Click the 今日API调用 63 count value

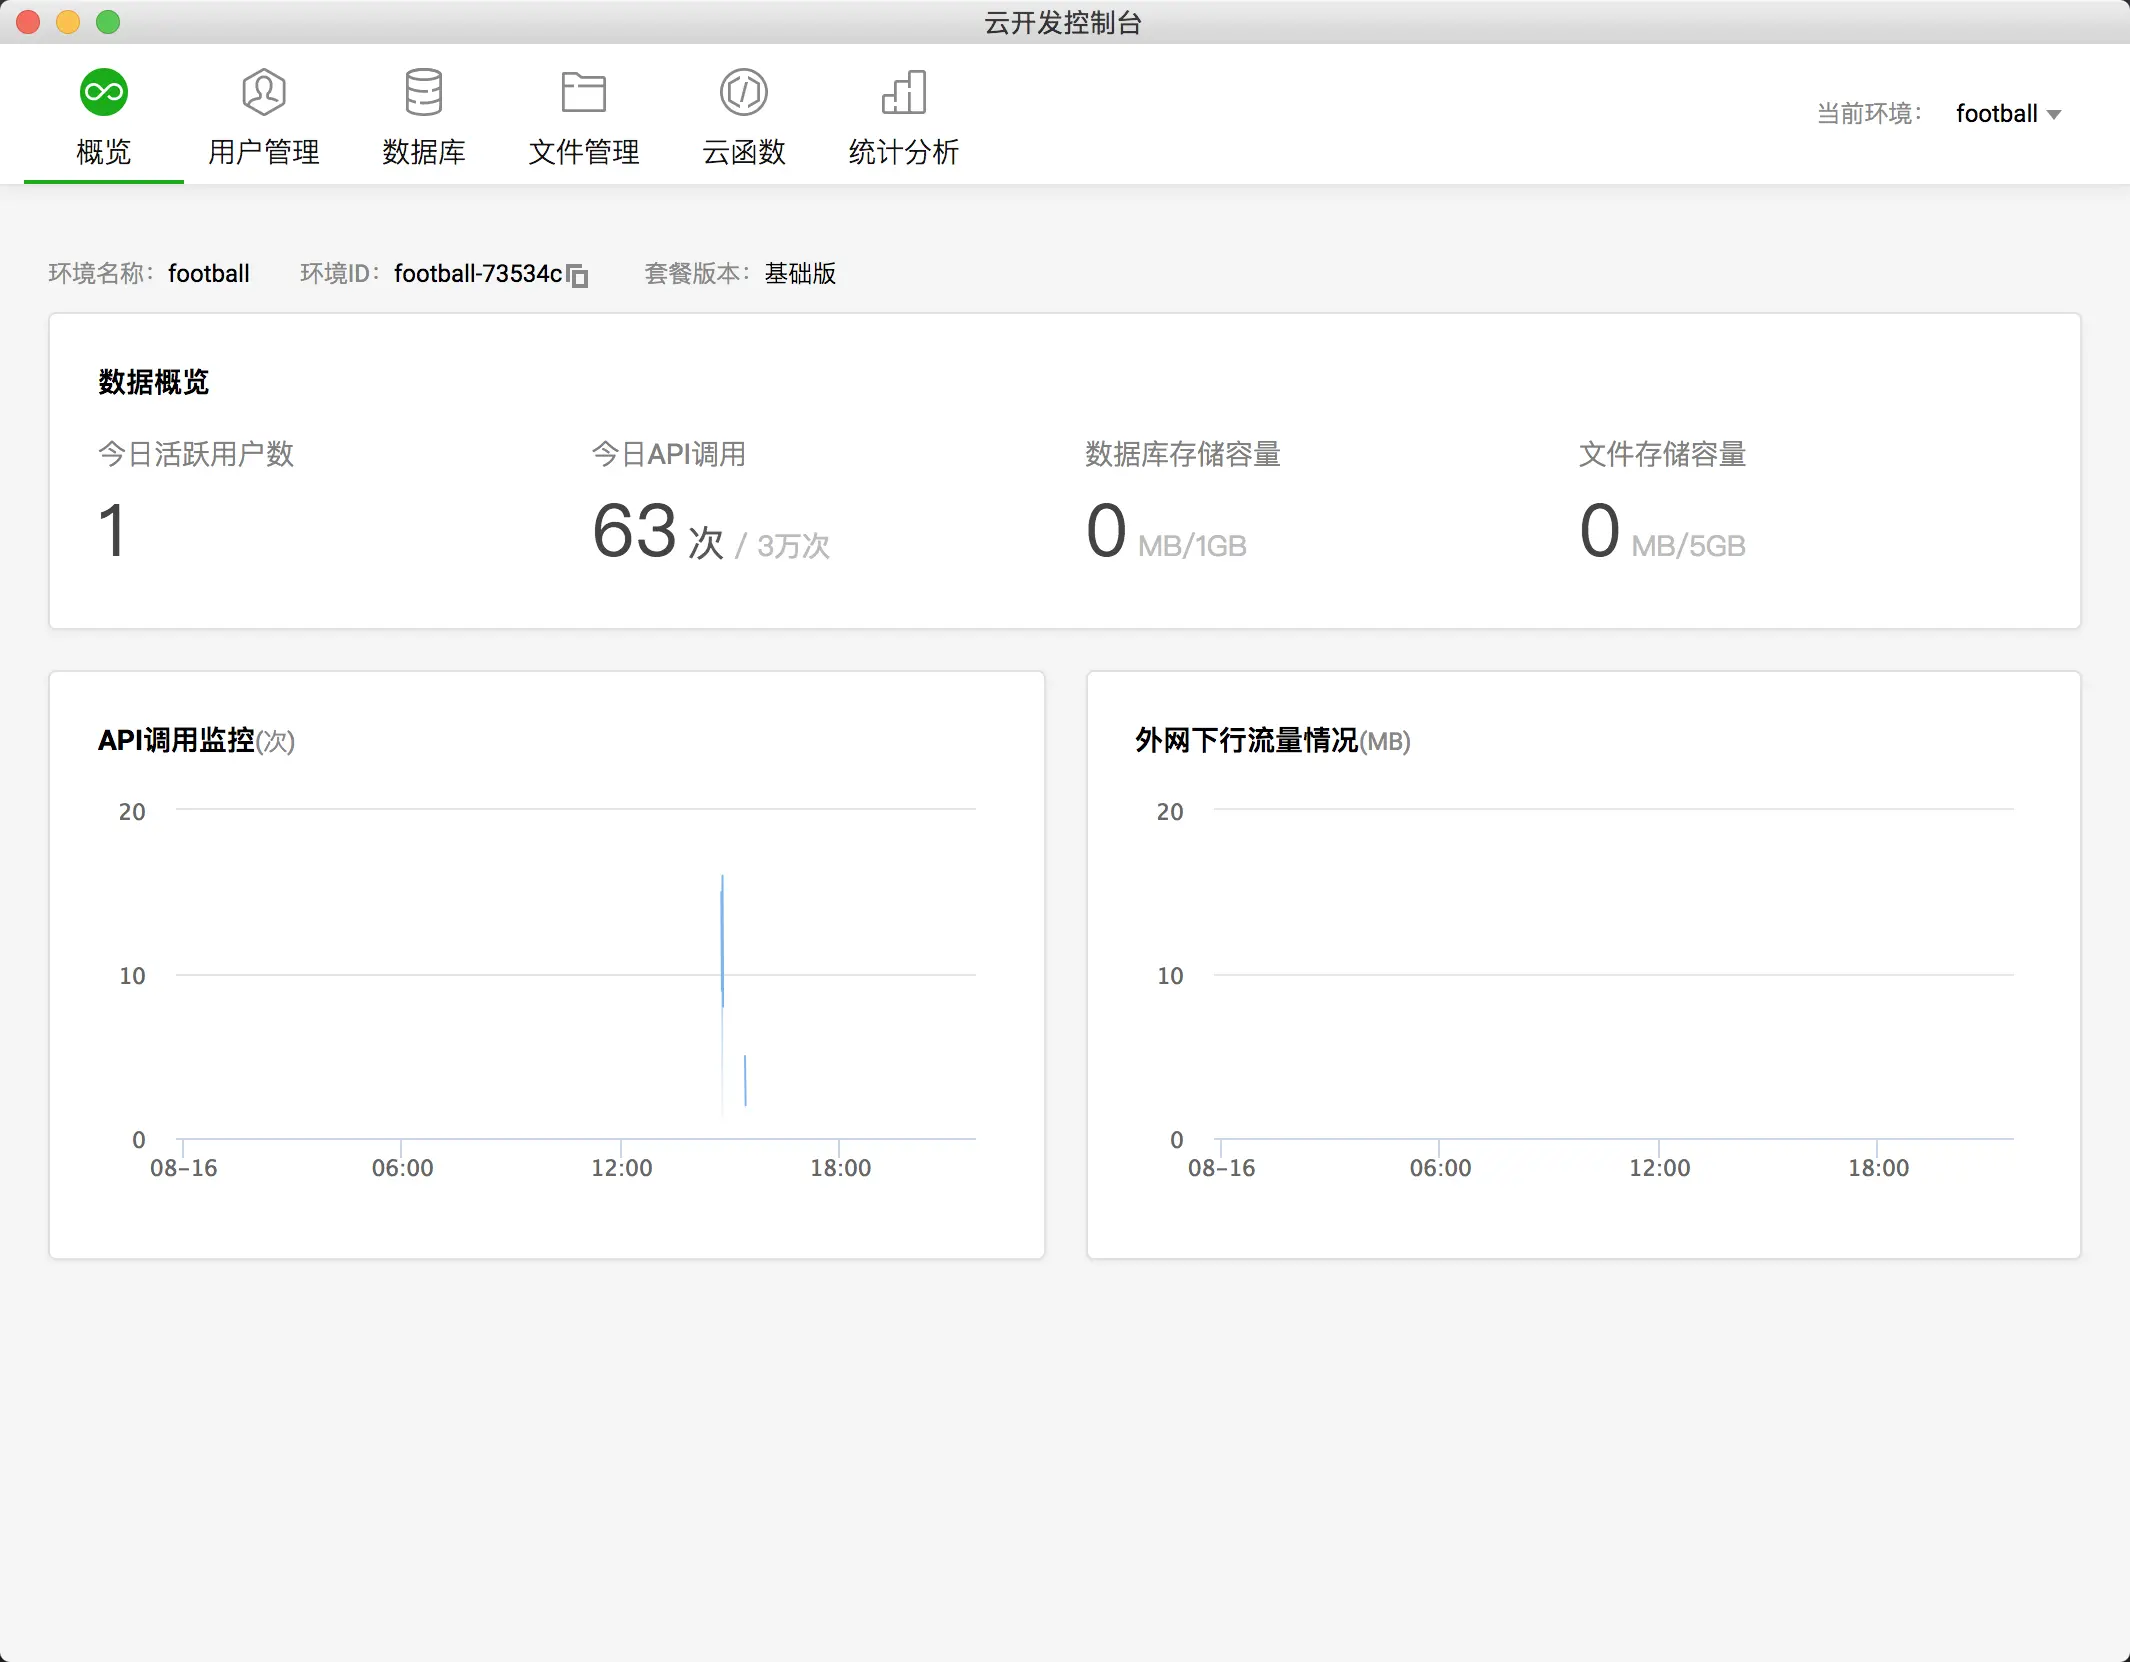point(635,531)
